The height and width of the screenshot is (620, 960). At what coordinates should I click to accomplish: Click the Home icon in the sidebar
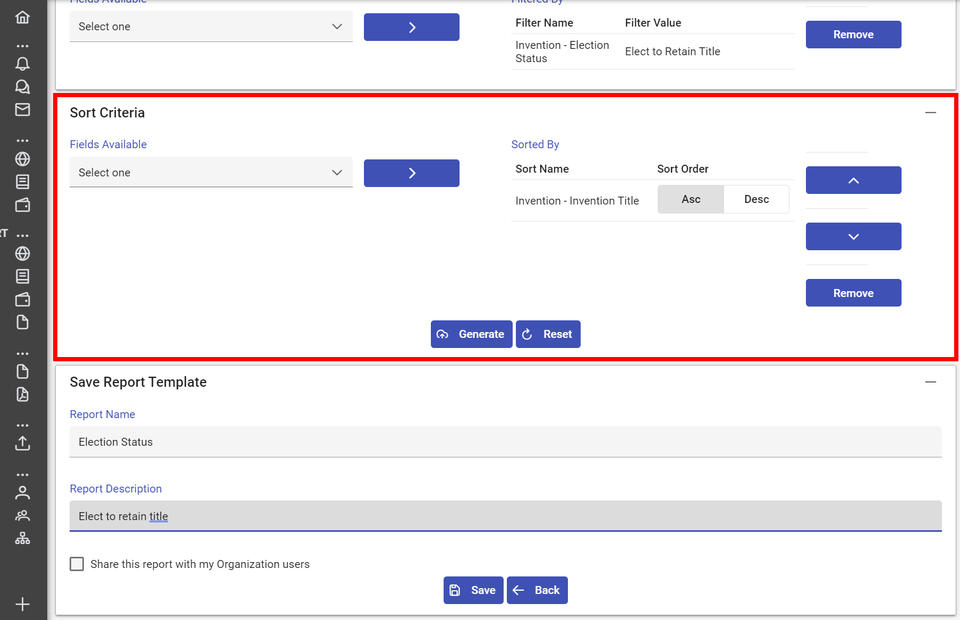24,16
